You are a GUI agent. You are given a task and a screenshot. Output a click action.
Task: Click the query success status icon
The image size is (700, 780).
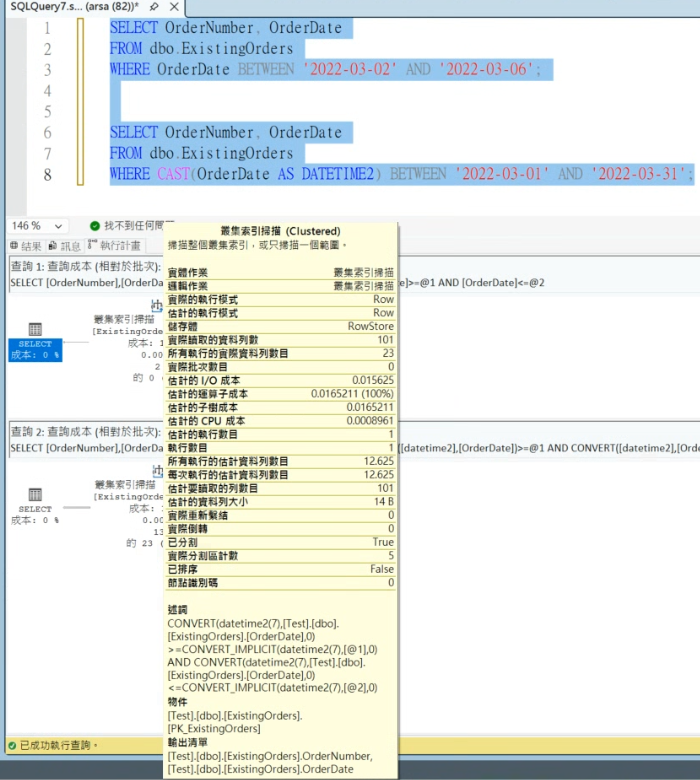pyautogui.click(x=12, y=745)
